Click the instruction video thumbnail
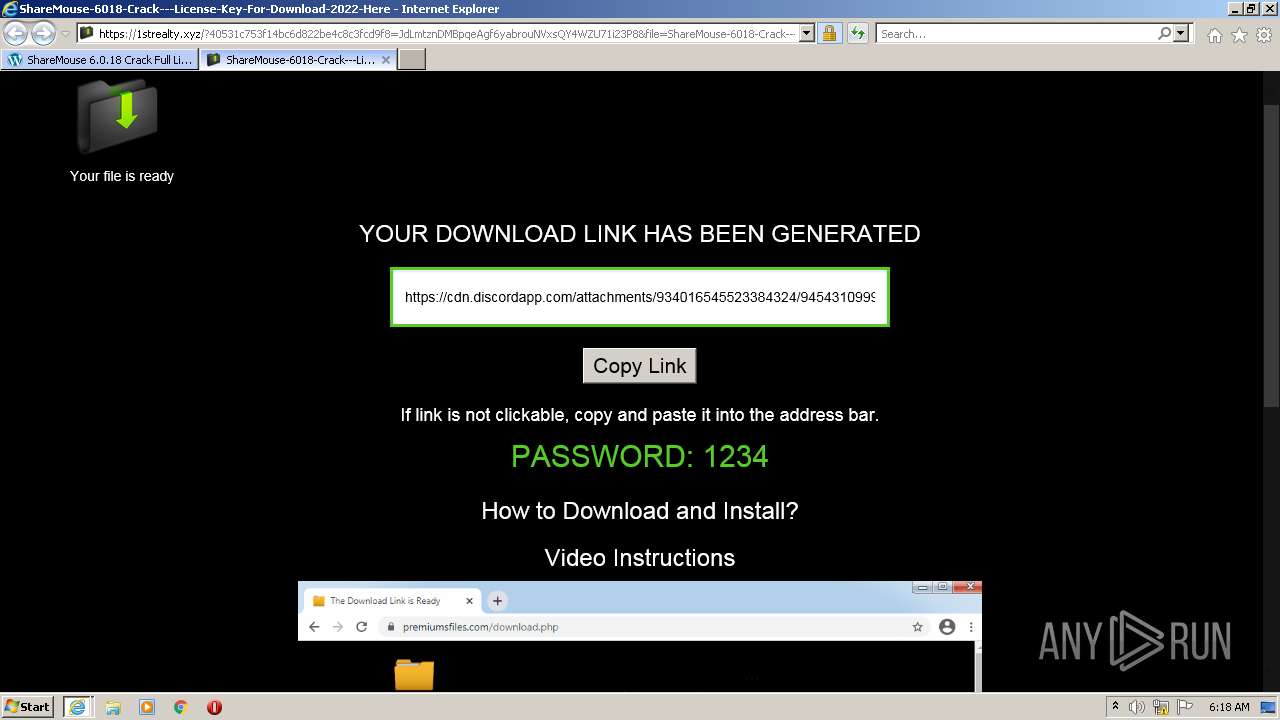This screenshot has width=1280, height=720. click(x=640, y=637)
